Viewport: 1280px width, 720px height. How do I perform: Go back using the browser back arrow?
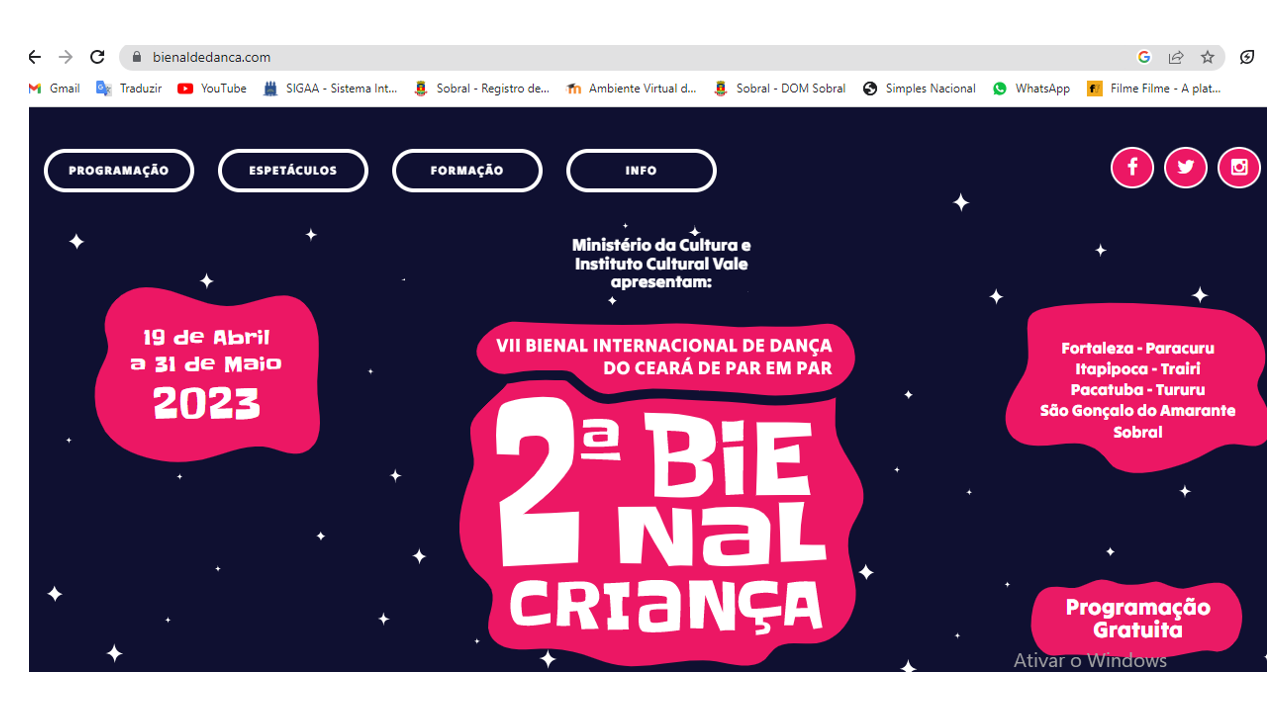35,57
